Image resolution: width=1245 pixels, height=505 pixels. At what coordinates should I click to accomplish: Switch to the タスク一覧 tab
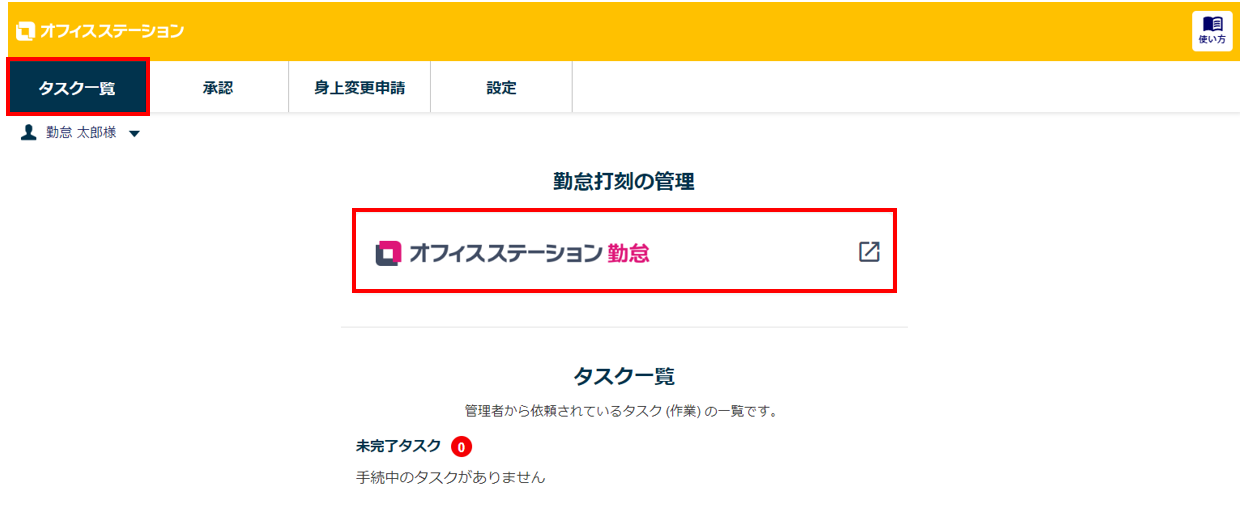point(77,88)
